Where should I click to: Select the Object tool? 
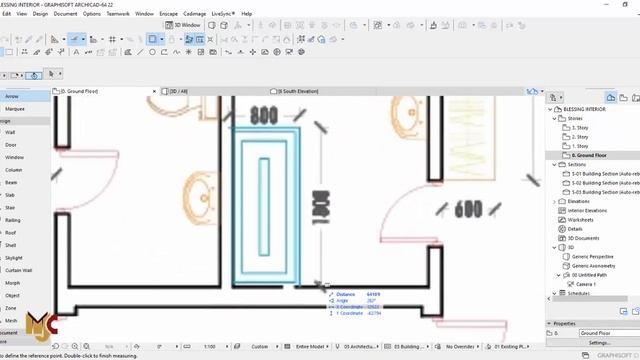click(x=12, y=296)
